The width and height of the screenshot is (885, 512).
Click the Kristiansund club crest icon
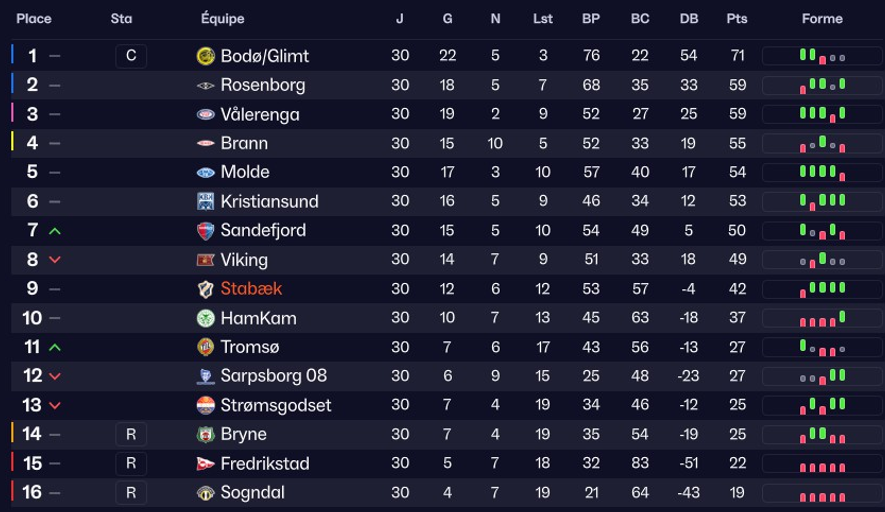(206, 201)
